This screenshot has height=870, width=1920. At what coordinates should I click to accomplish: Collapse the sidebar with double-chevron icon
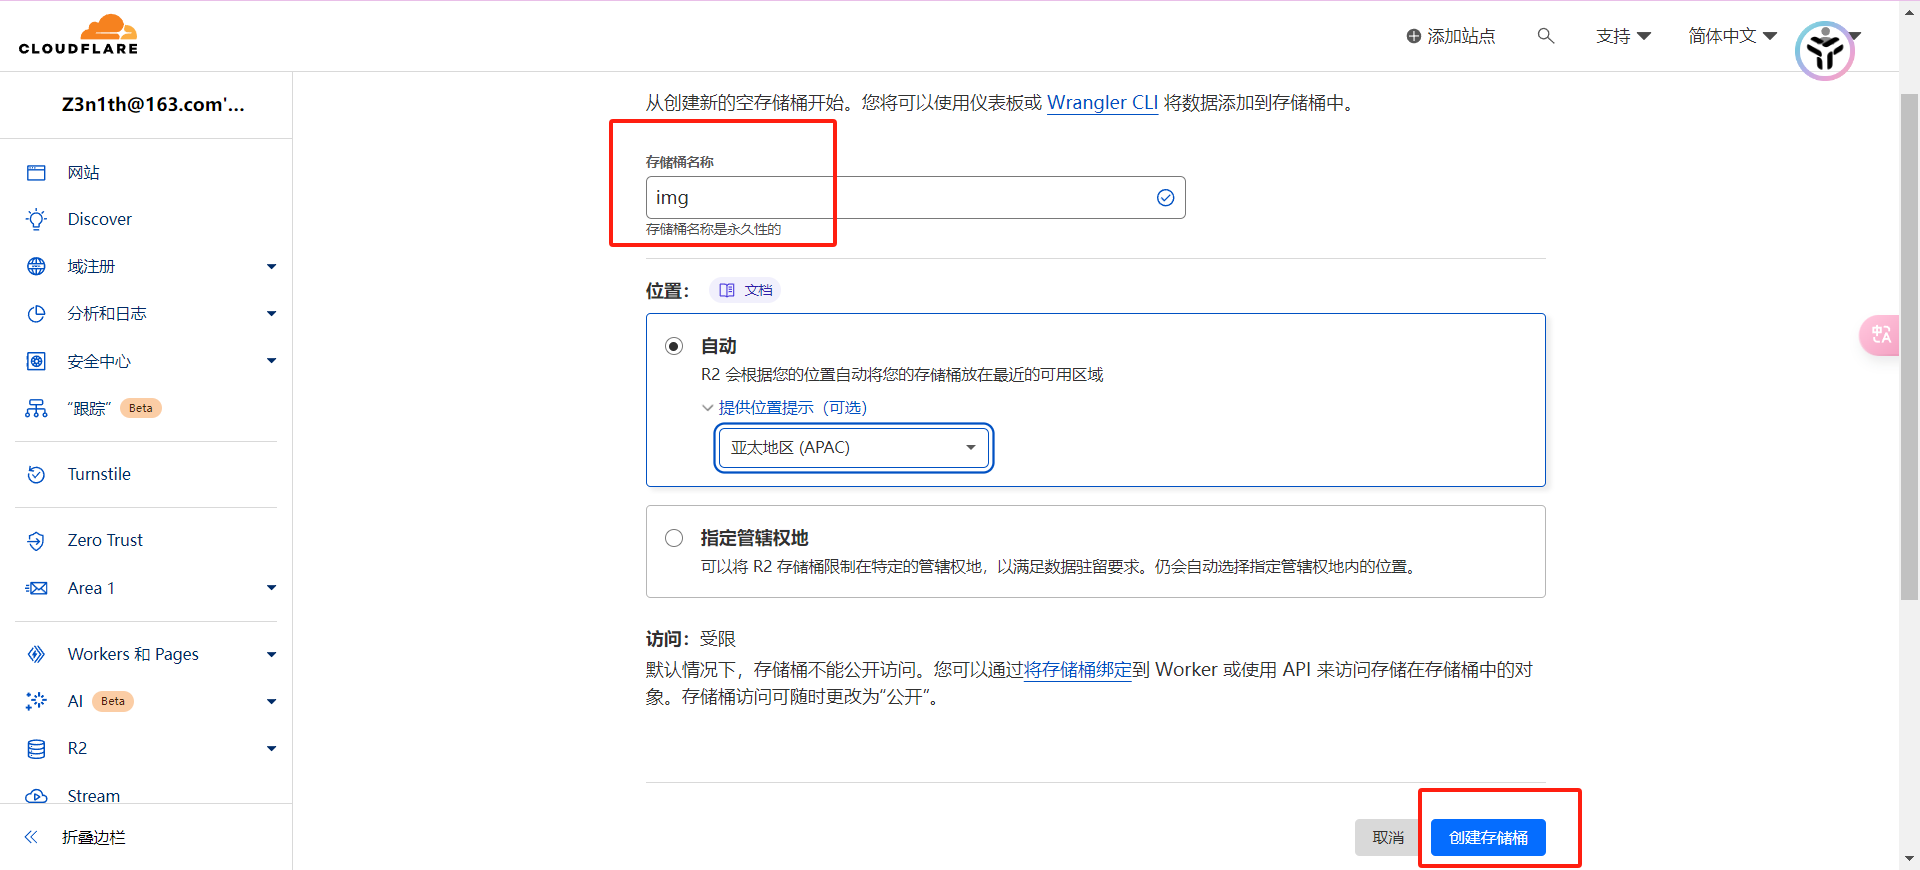(31, 837)
